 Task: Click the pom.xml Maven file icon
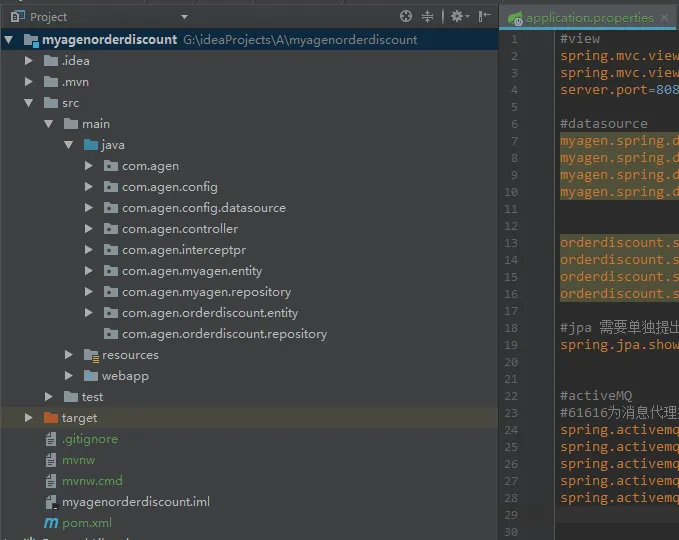[51, 523]
